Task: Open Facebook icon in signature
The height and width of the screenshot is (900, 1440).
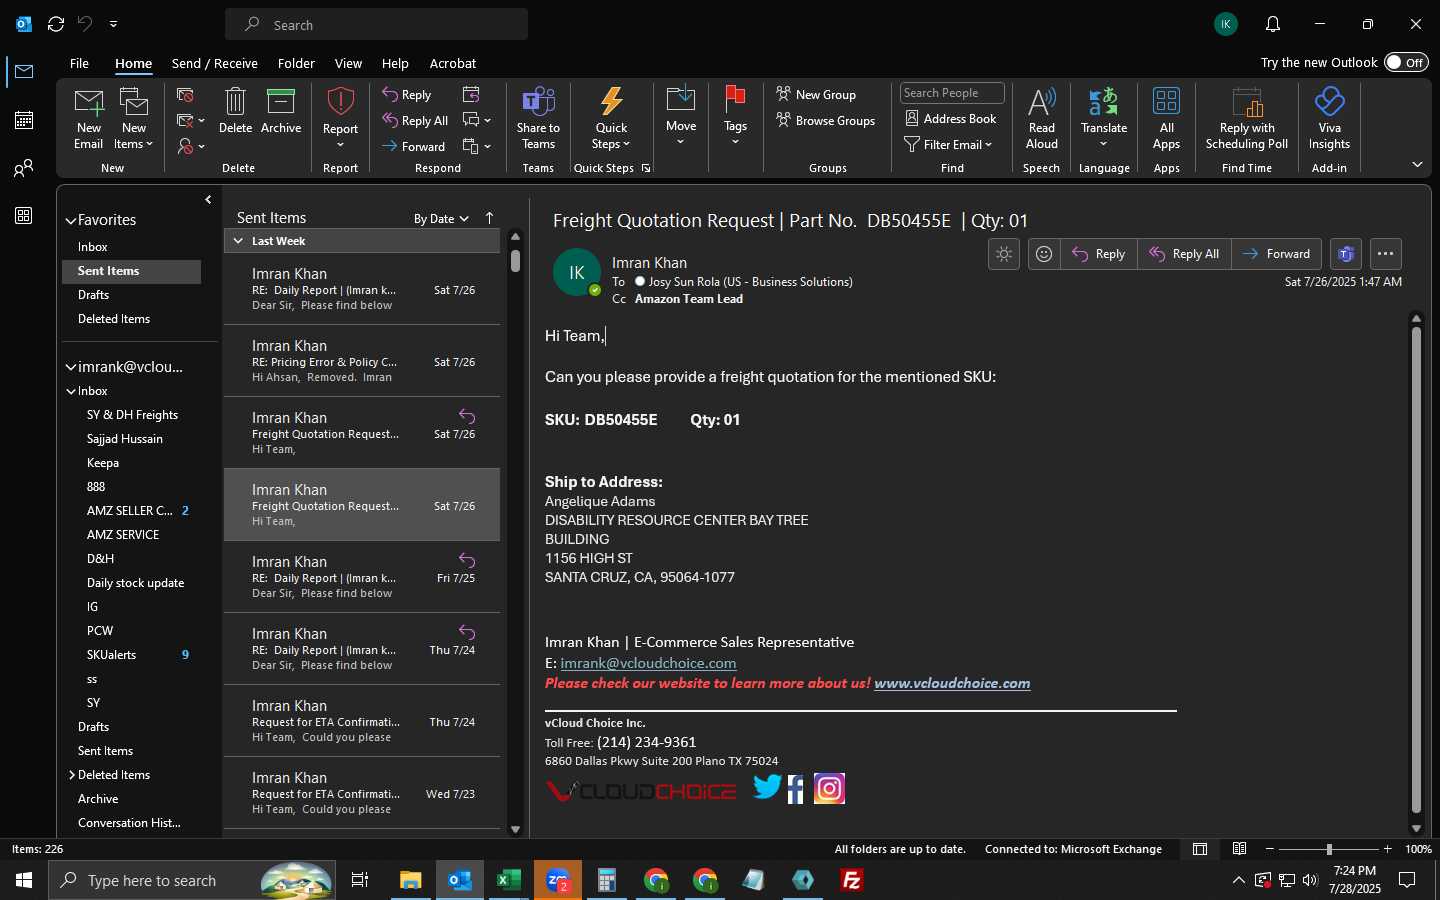Action: point(796,789)
